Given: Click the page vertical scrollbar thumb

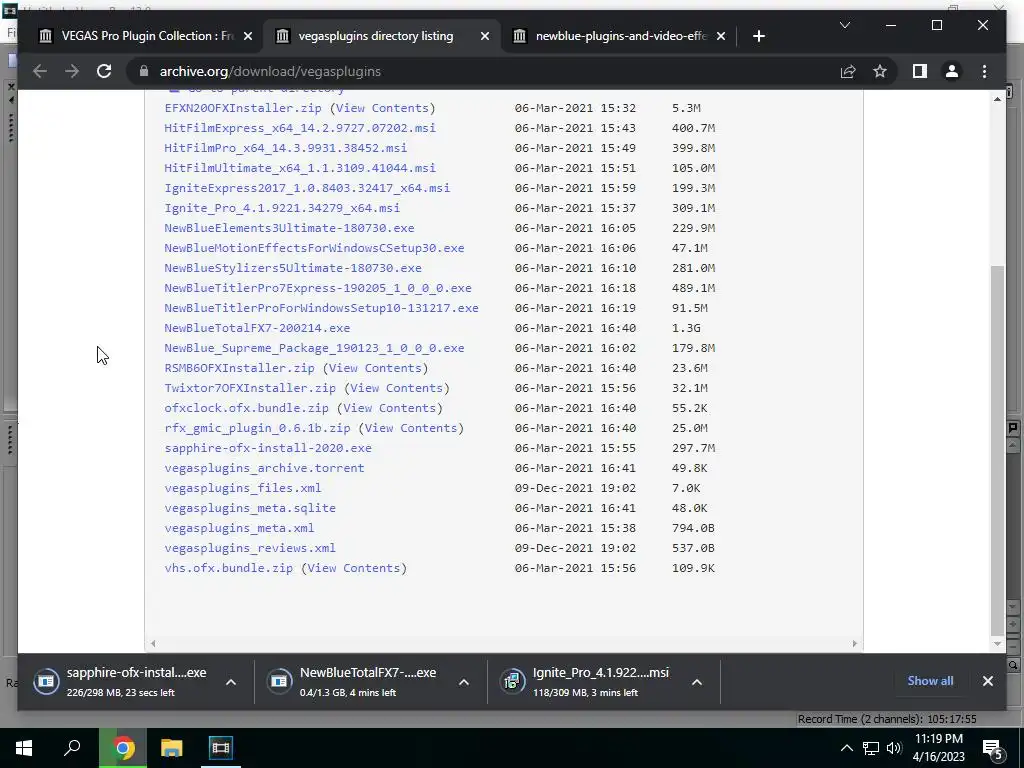Looking at the screenshot, I should tap(997, 449).
